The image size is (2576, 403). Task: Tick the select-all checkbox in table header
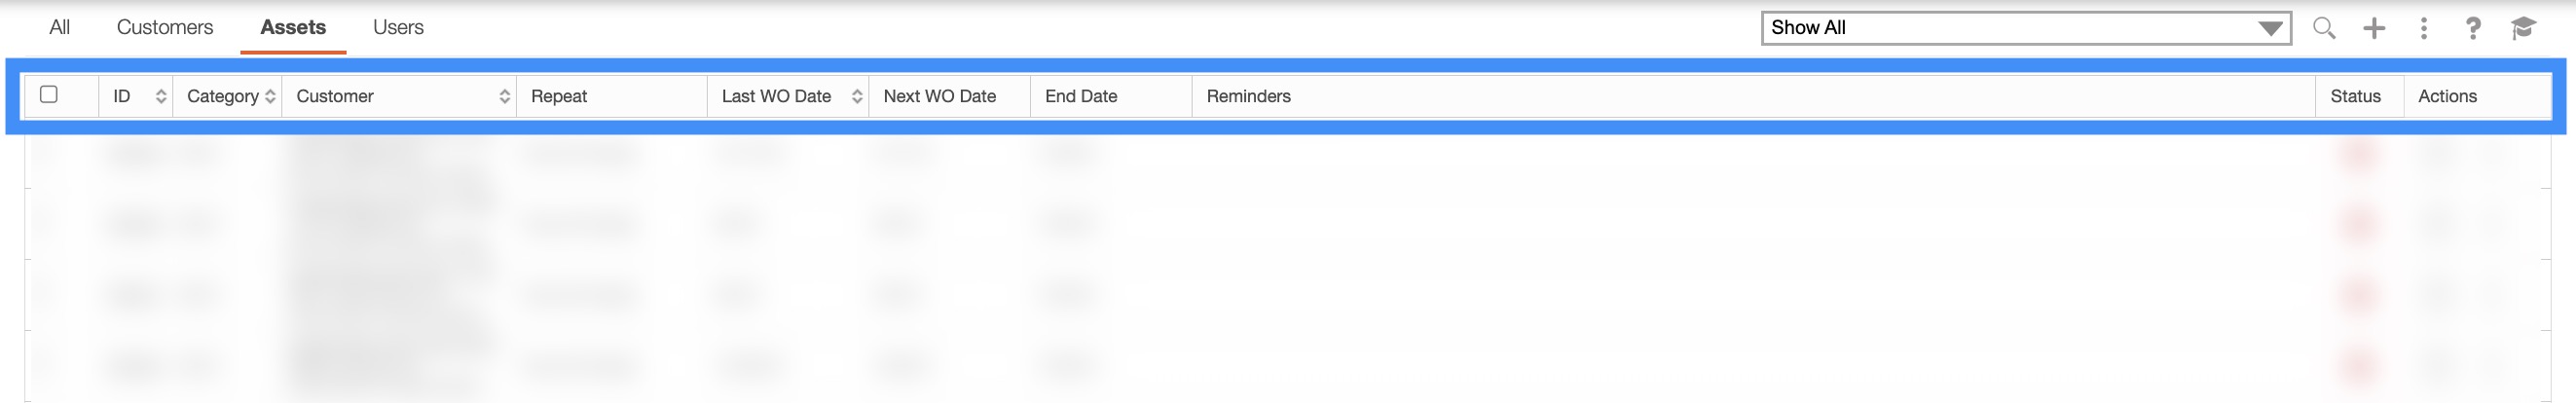[48, 95]
